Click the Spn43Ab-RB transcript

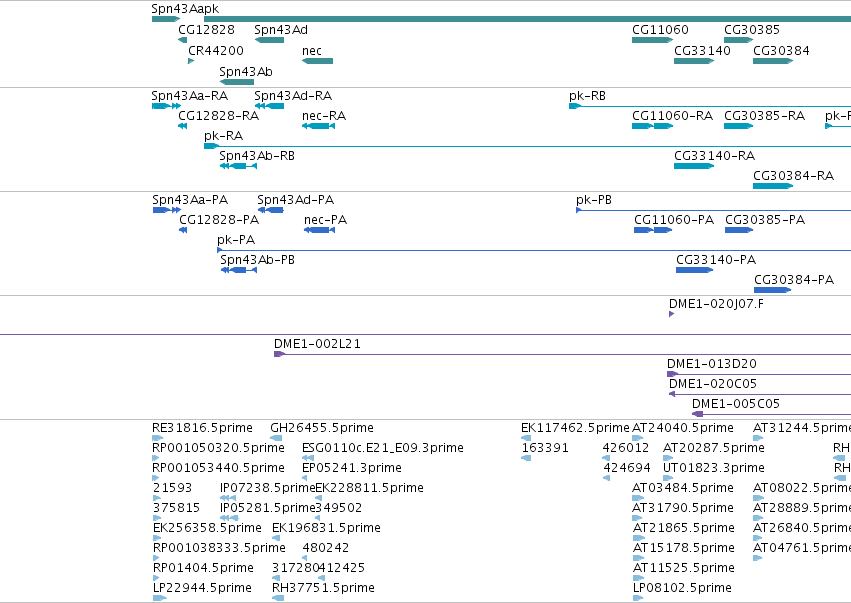tap(238, 166)
